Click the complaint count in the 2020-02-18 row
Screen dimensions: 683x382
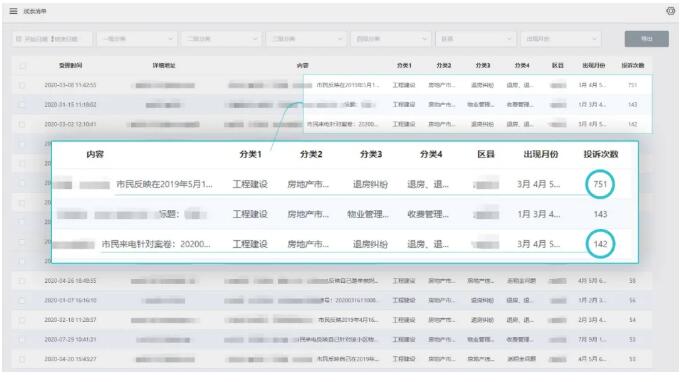tap(632, 320)
